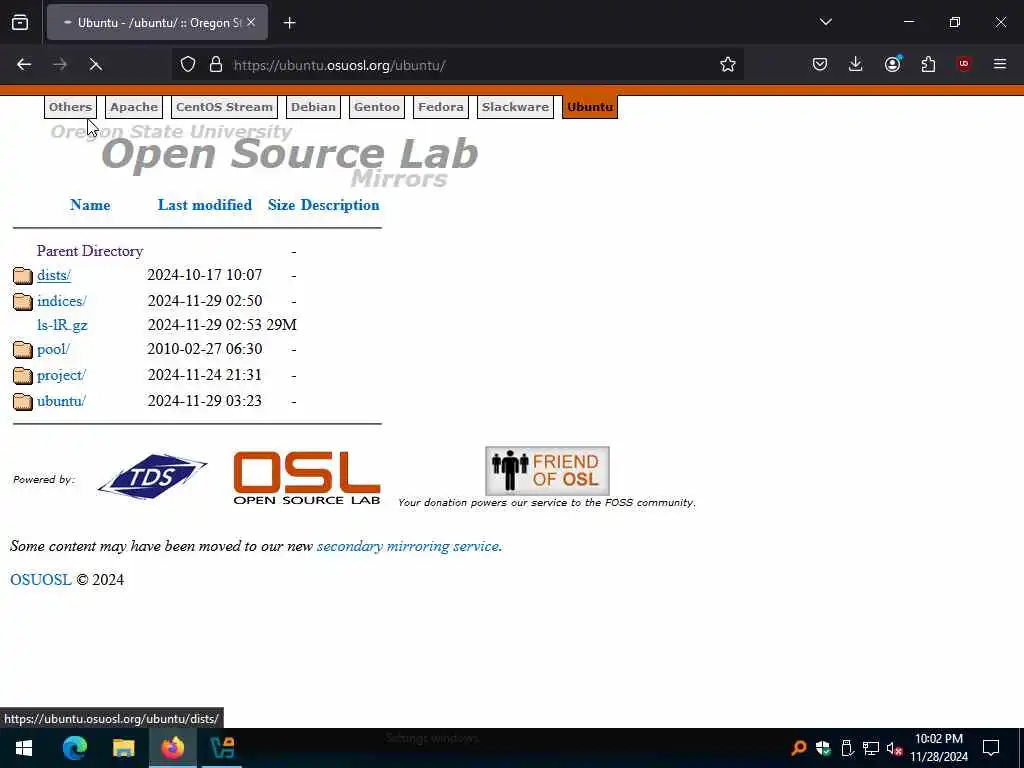Sort listing by Description column
Screen dimensions: 1024x768
(x=340, y=205)
